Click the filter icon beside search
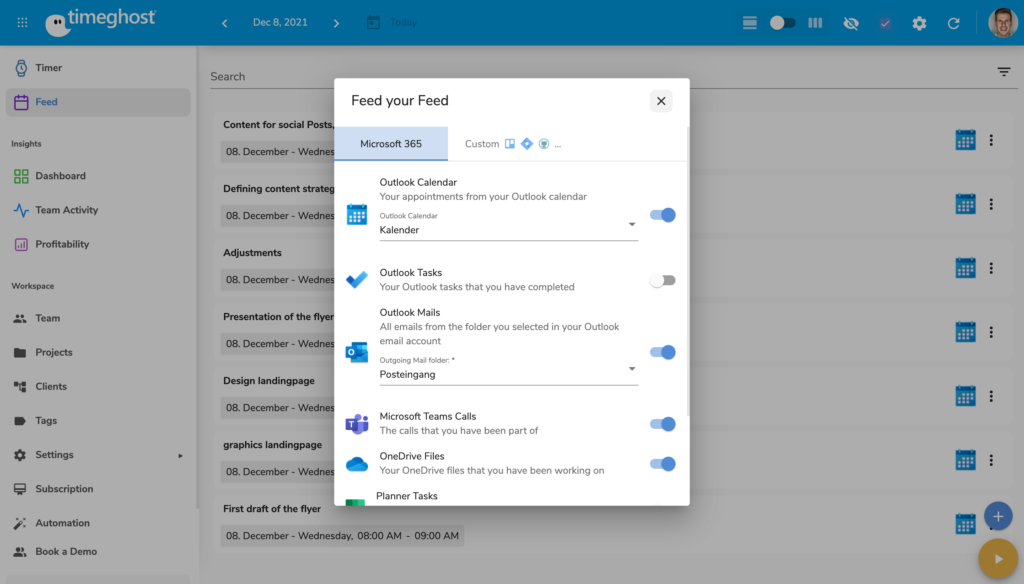Viewport: 1024px width, 584px height. click(1003, 72)
